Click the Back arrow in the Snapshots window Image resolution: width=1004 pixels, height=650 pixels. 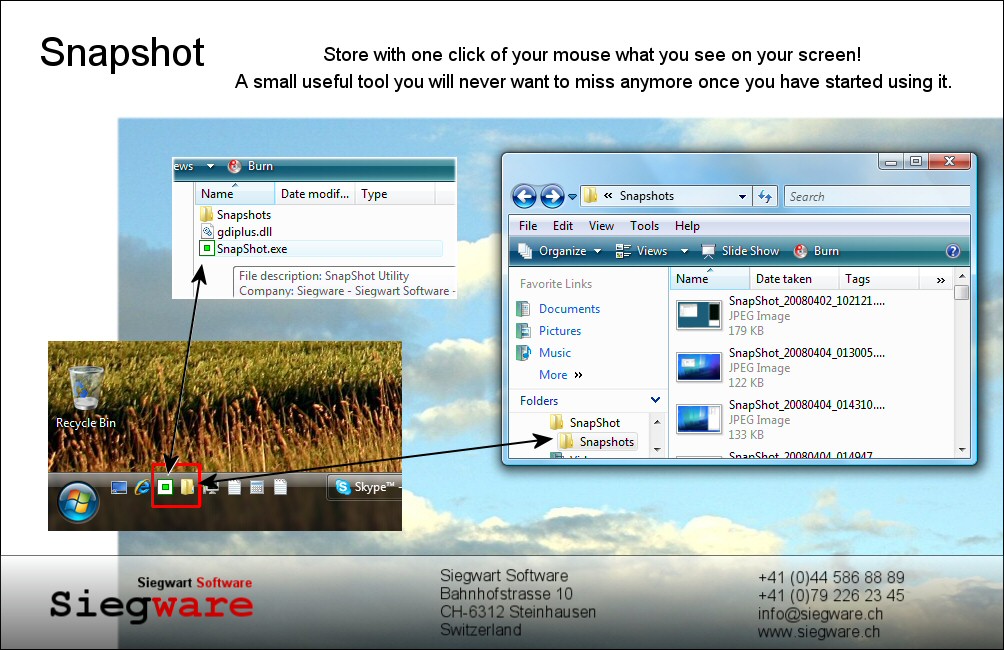(x=524, y=197)
